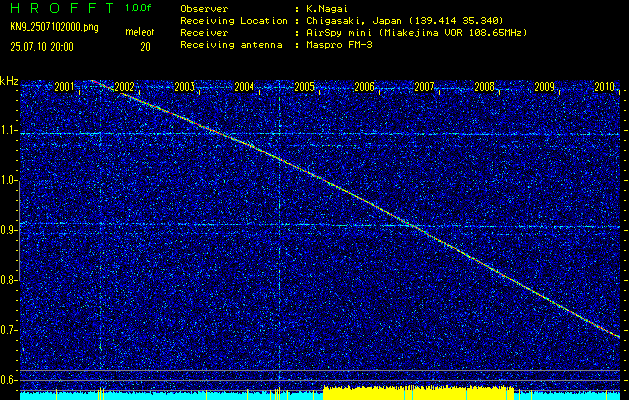The image size is (629, 400).
Task: Click the filename KN9_2507102000.png
Action: coord(54,27)
